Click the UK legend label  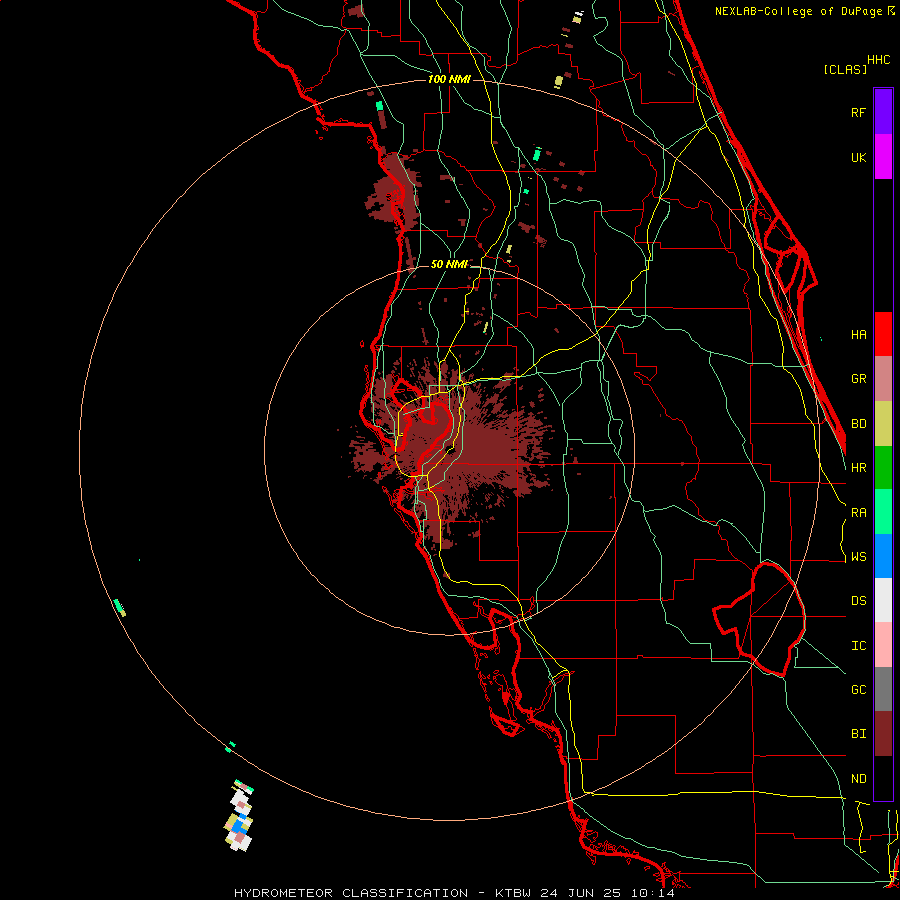pos(858,157)
